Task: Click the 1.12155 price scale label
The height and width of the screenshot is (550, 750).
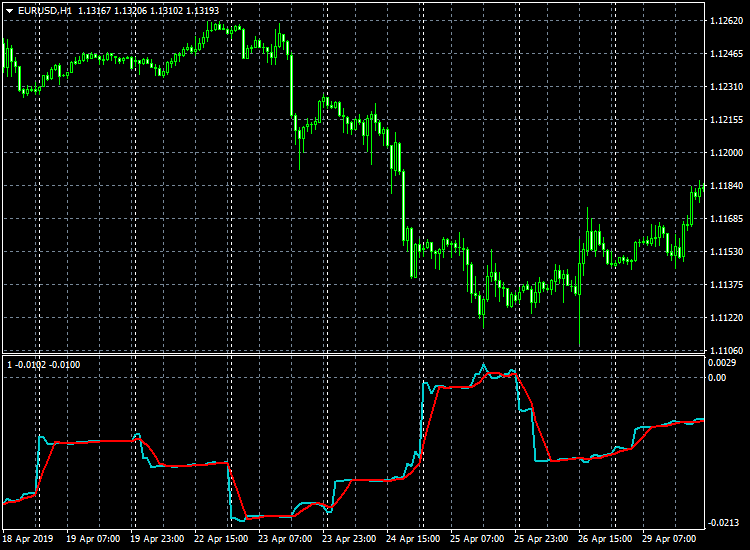Action: (727, 120)
